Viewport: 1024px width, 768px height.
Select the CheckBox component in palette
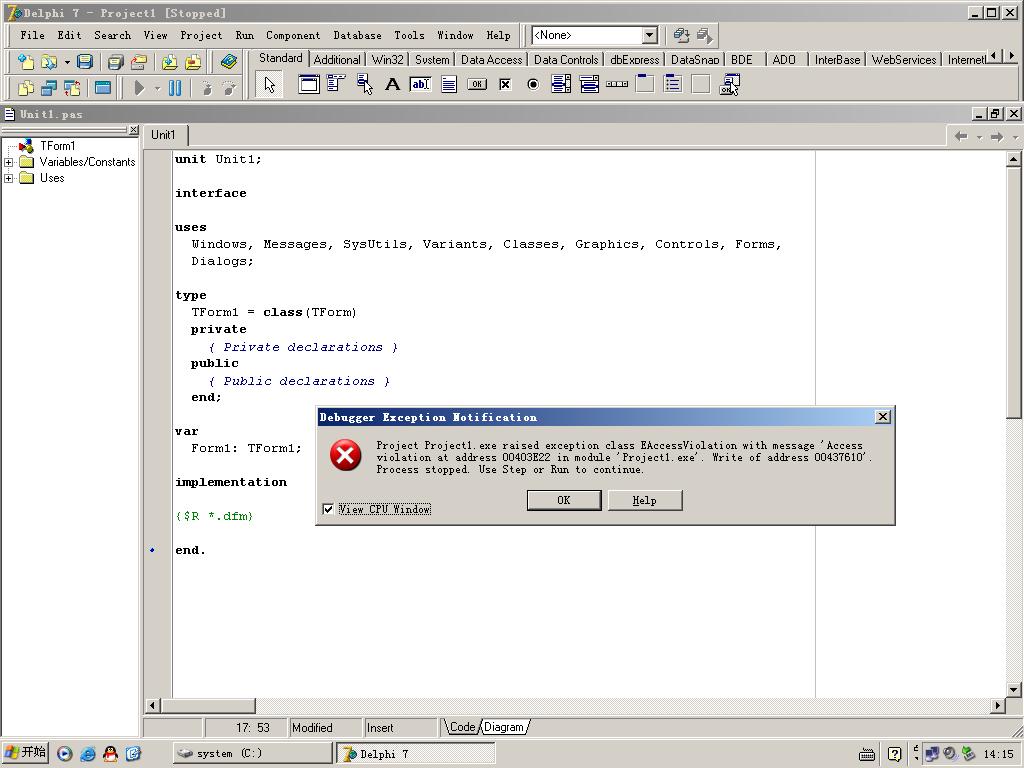505,85
